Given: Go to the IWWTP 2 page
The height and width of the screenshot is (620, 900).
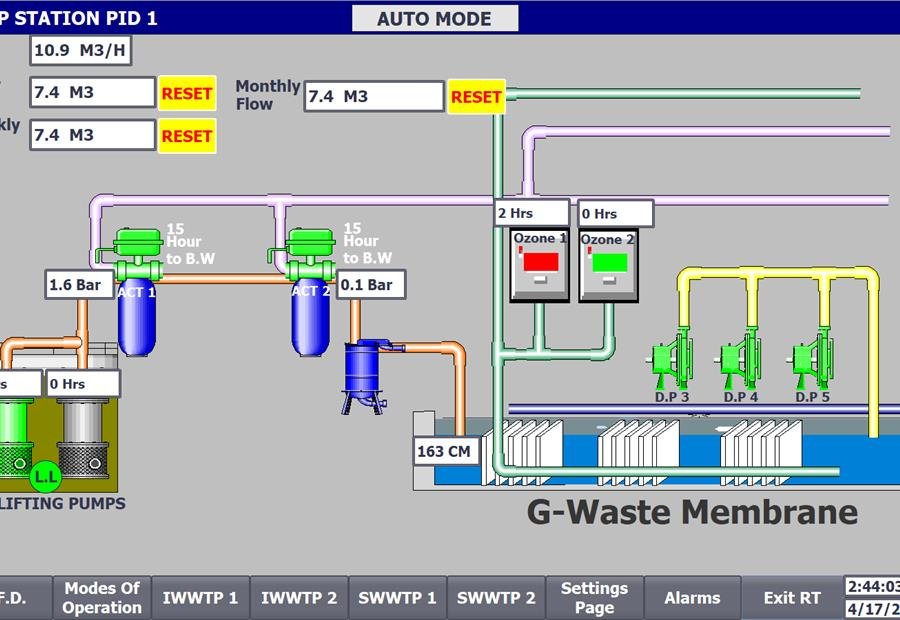Looking at the screenshot, I should 299,598.
